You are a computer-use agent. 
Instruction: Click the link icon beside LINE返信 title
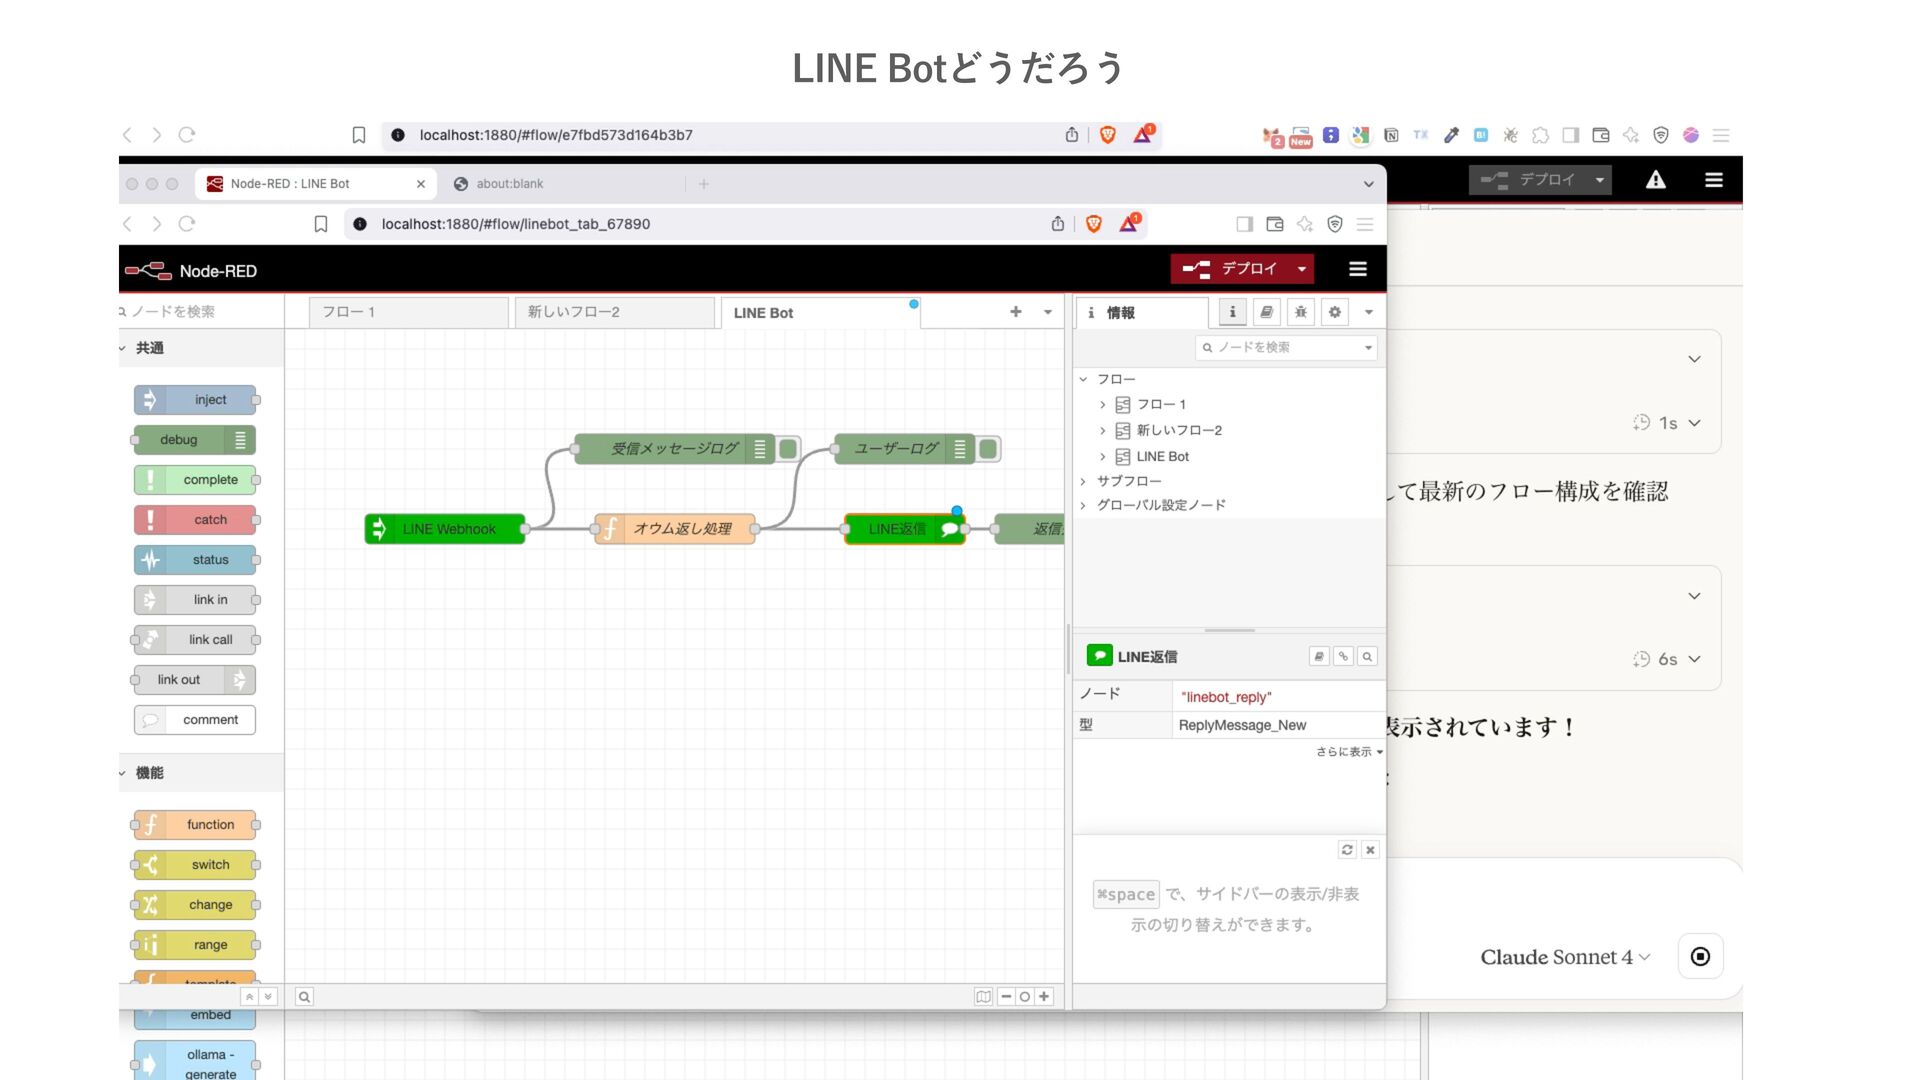pos(1343,656)
